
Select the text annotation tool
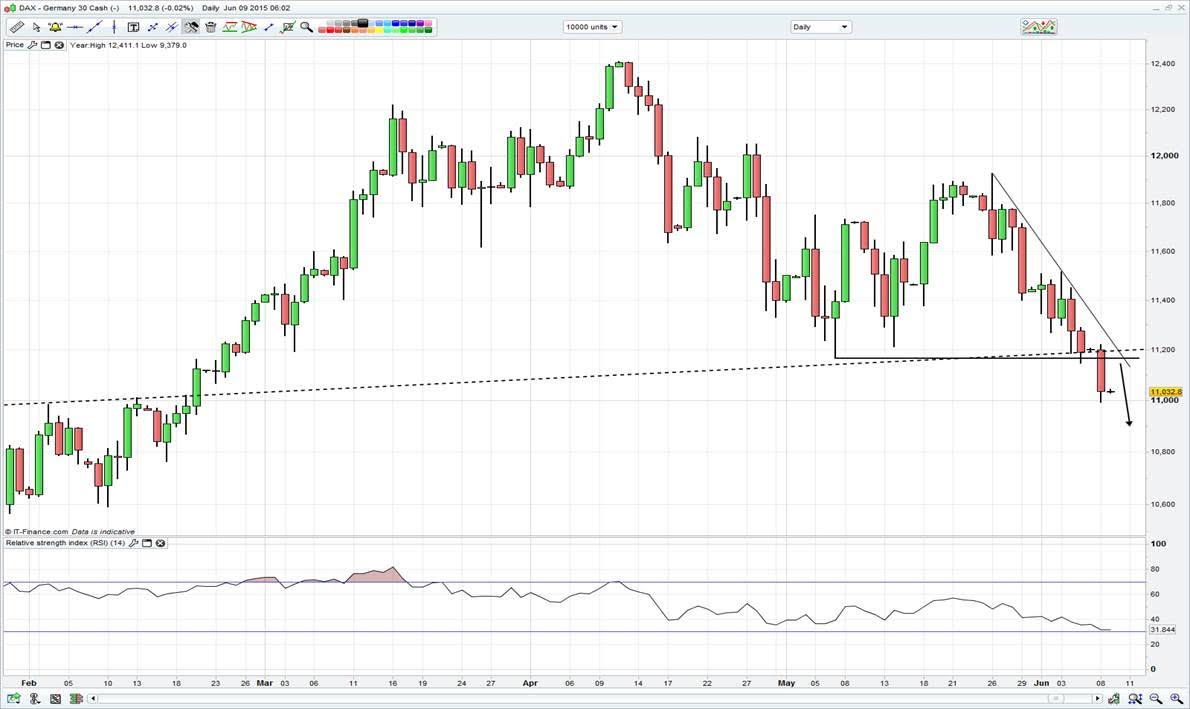coord(133,27)
